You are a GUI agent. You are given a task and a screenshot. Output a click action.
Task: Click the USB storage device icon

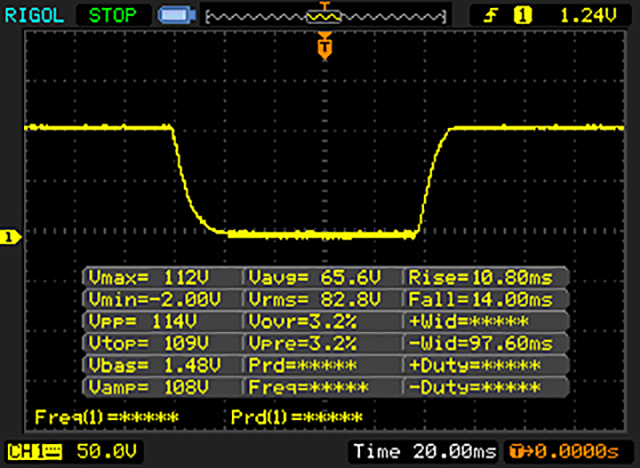point(177,15)
